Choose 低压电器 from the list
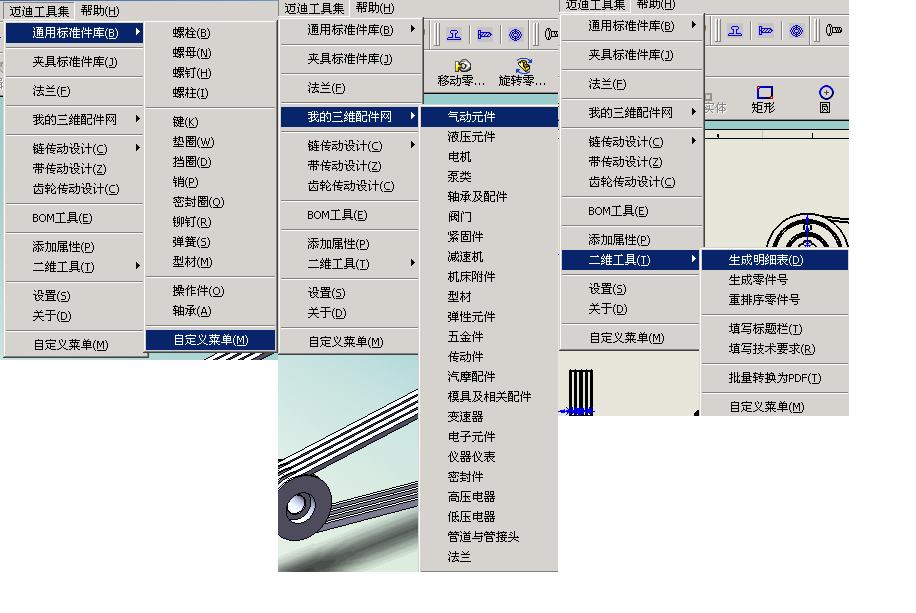The image size is (916, 613). click(471, 517)
